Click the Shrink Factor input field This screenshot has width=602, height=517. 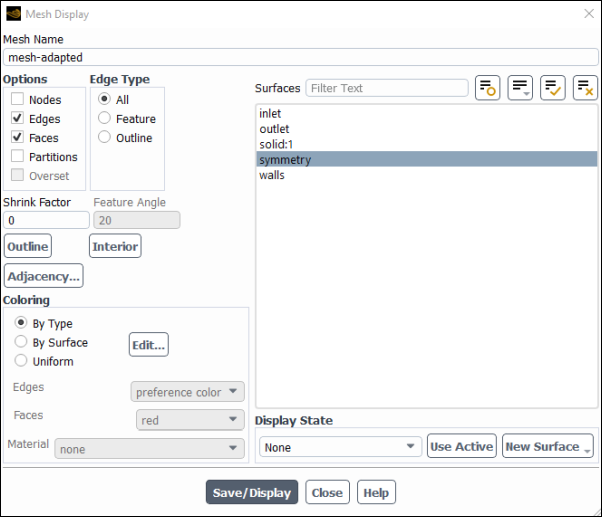[46, 220]
